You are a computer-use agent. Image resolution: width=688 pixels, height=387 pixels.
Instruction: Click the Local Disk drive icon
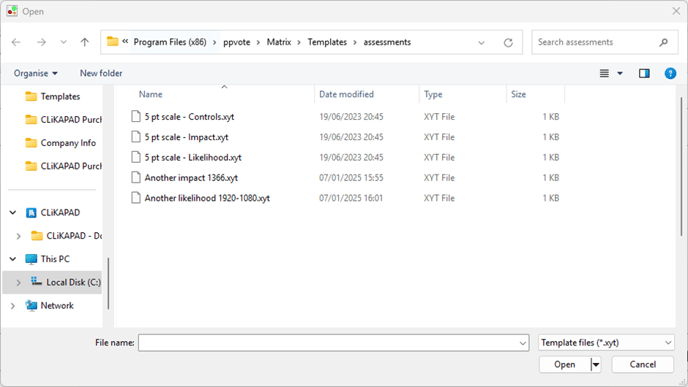click(36, 282)
